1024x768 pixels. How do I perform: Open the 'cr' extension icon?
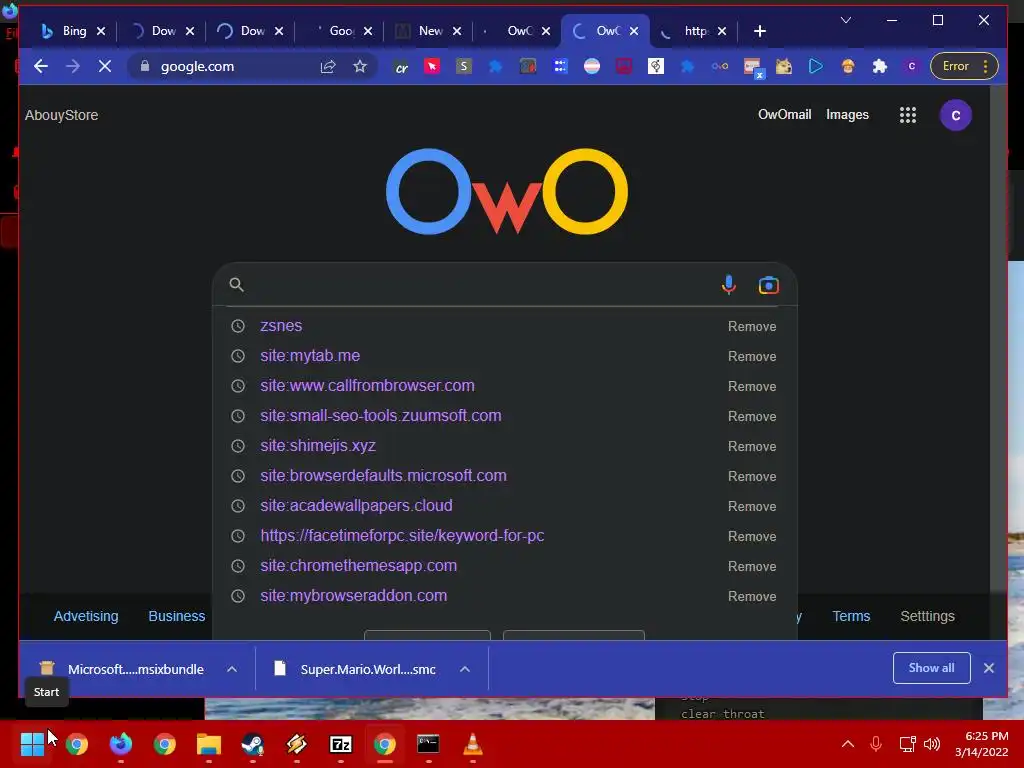click(x=402, y=67)
